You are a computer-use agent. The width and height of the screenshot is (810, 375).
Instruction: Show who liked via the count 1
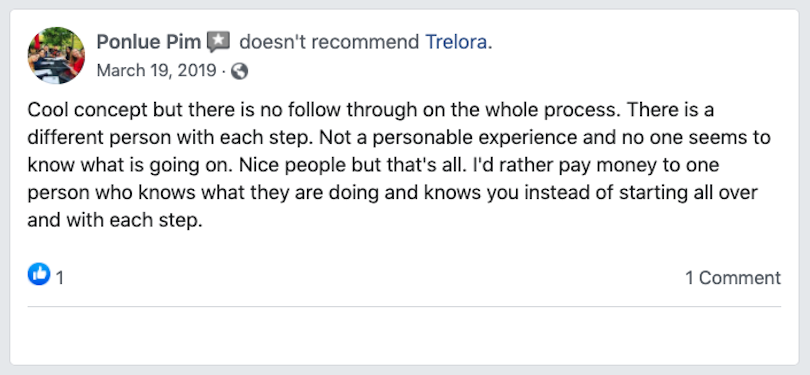point(60,278)
